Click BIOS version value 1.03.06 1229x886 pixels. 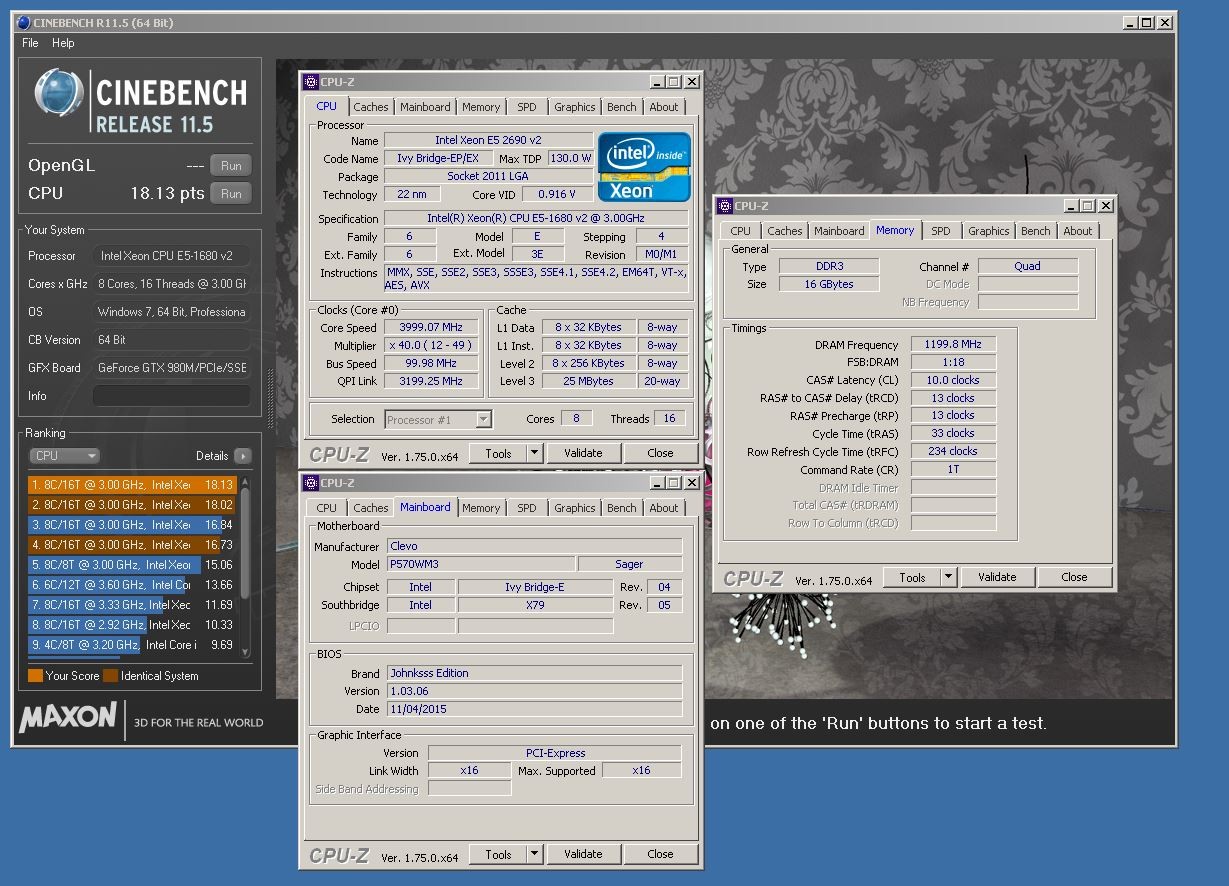(x=534, y=691)
